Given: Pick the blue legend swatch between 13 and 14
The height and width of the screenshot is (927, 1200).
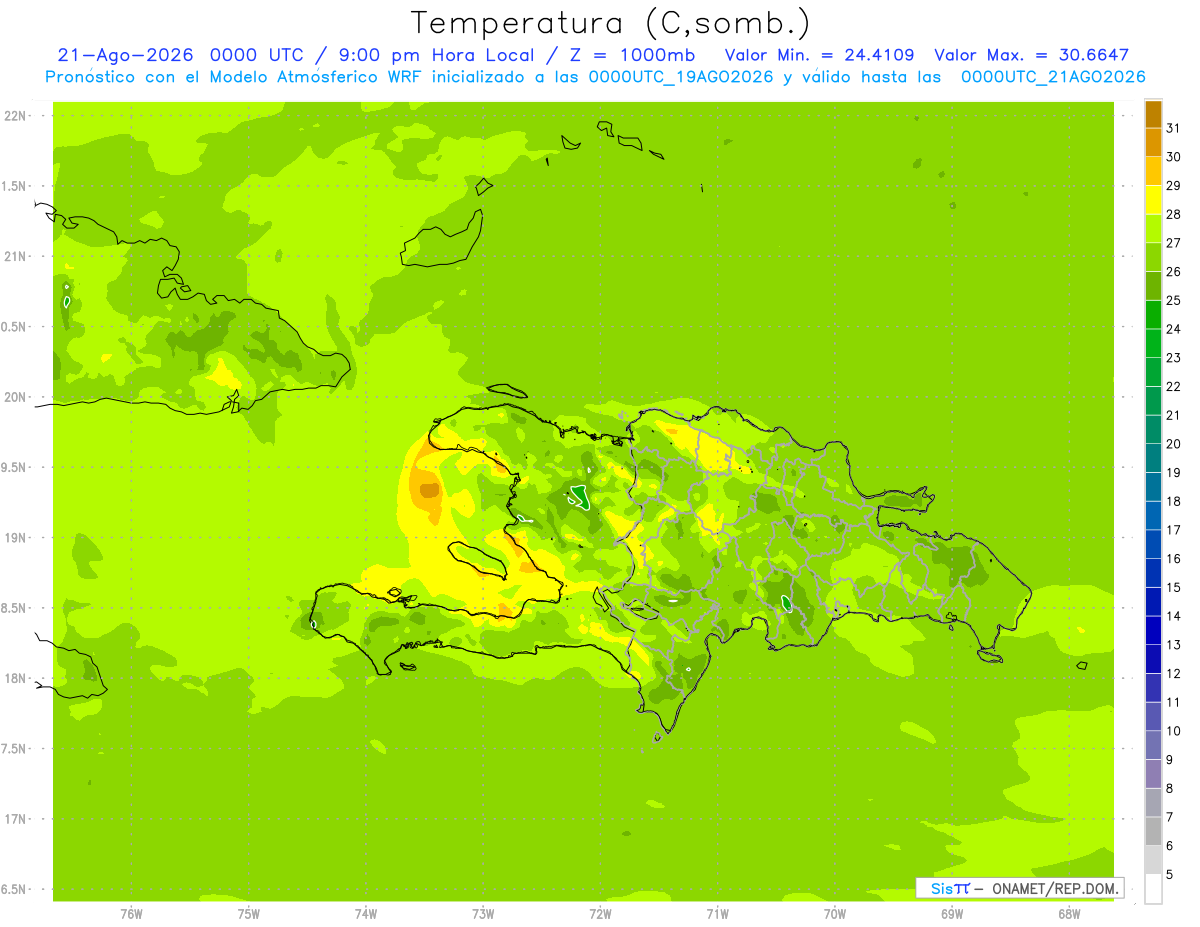Looking at the screenshot, I should click(1153, 631).
